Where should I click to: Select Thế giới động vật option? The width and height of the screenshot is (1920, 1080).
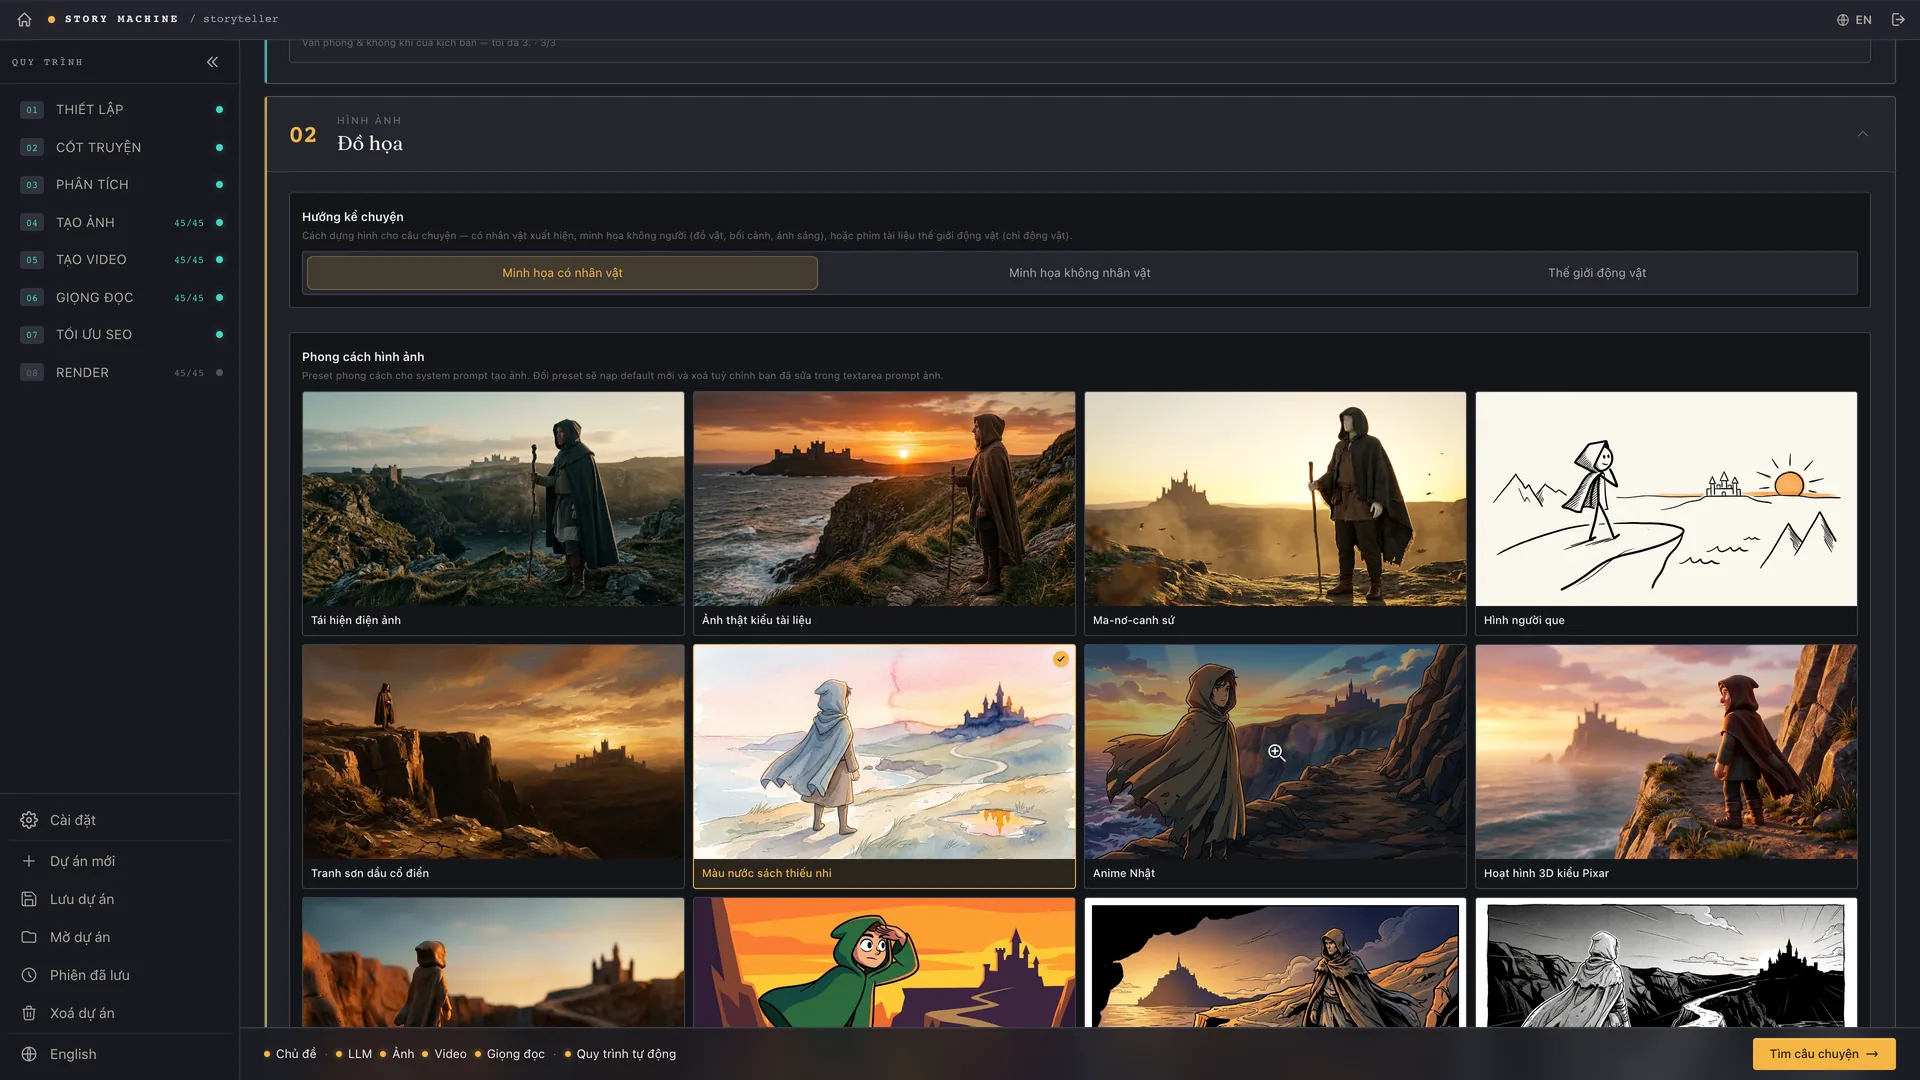click(x=1596, y=273)
